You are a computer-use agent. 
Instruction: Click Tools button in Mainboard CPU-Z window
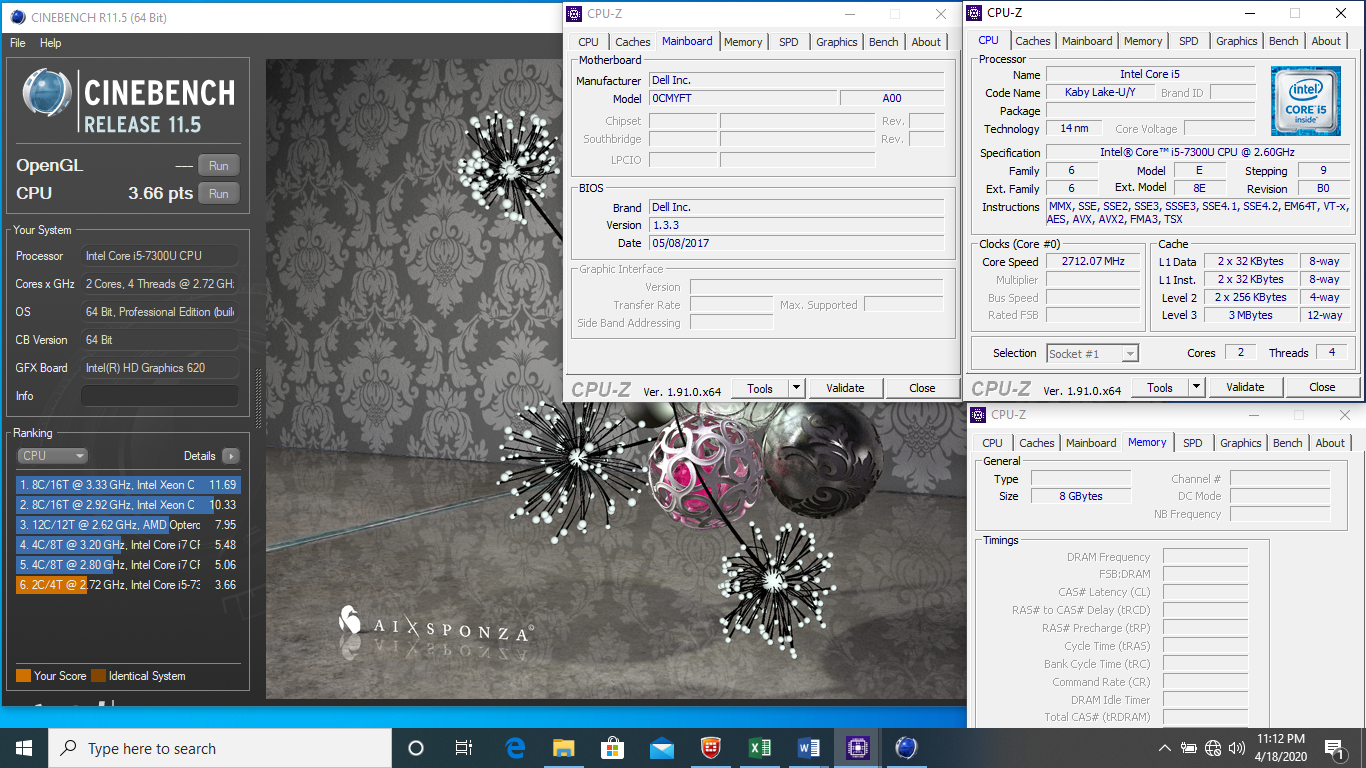point(760,388)
